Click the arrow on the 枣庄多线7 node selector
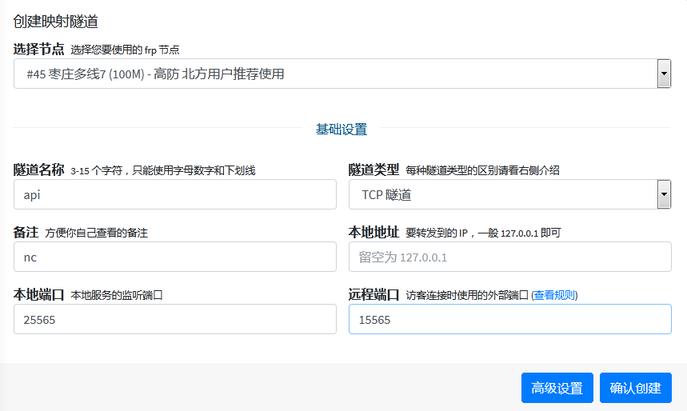687x411 pixels. coord(663,73)
